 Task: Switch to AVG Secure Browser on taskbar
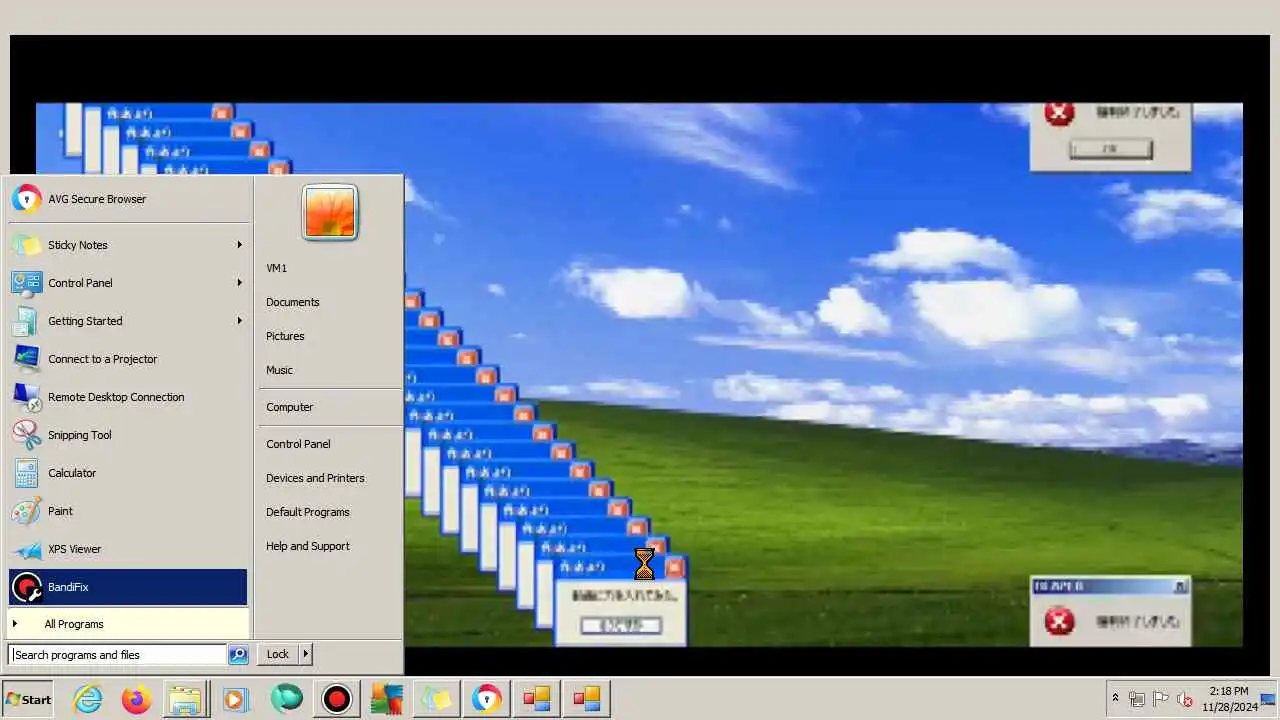pos(487,699)
